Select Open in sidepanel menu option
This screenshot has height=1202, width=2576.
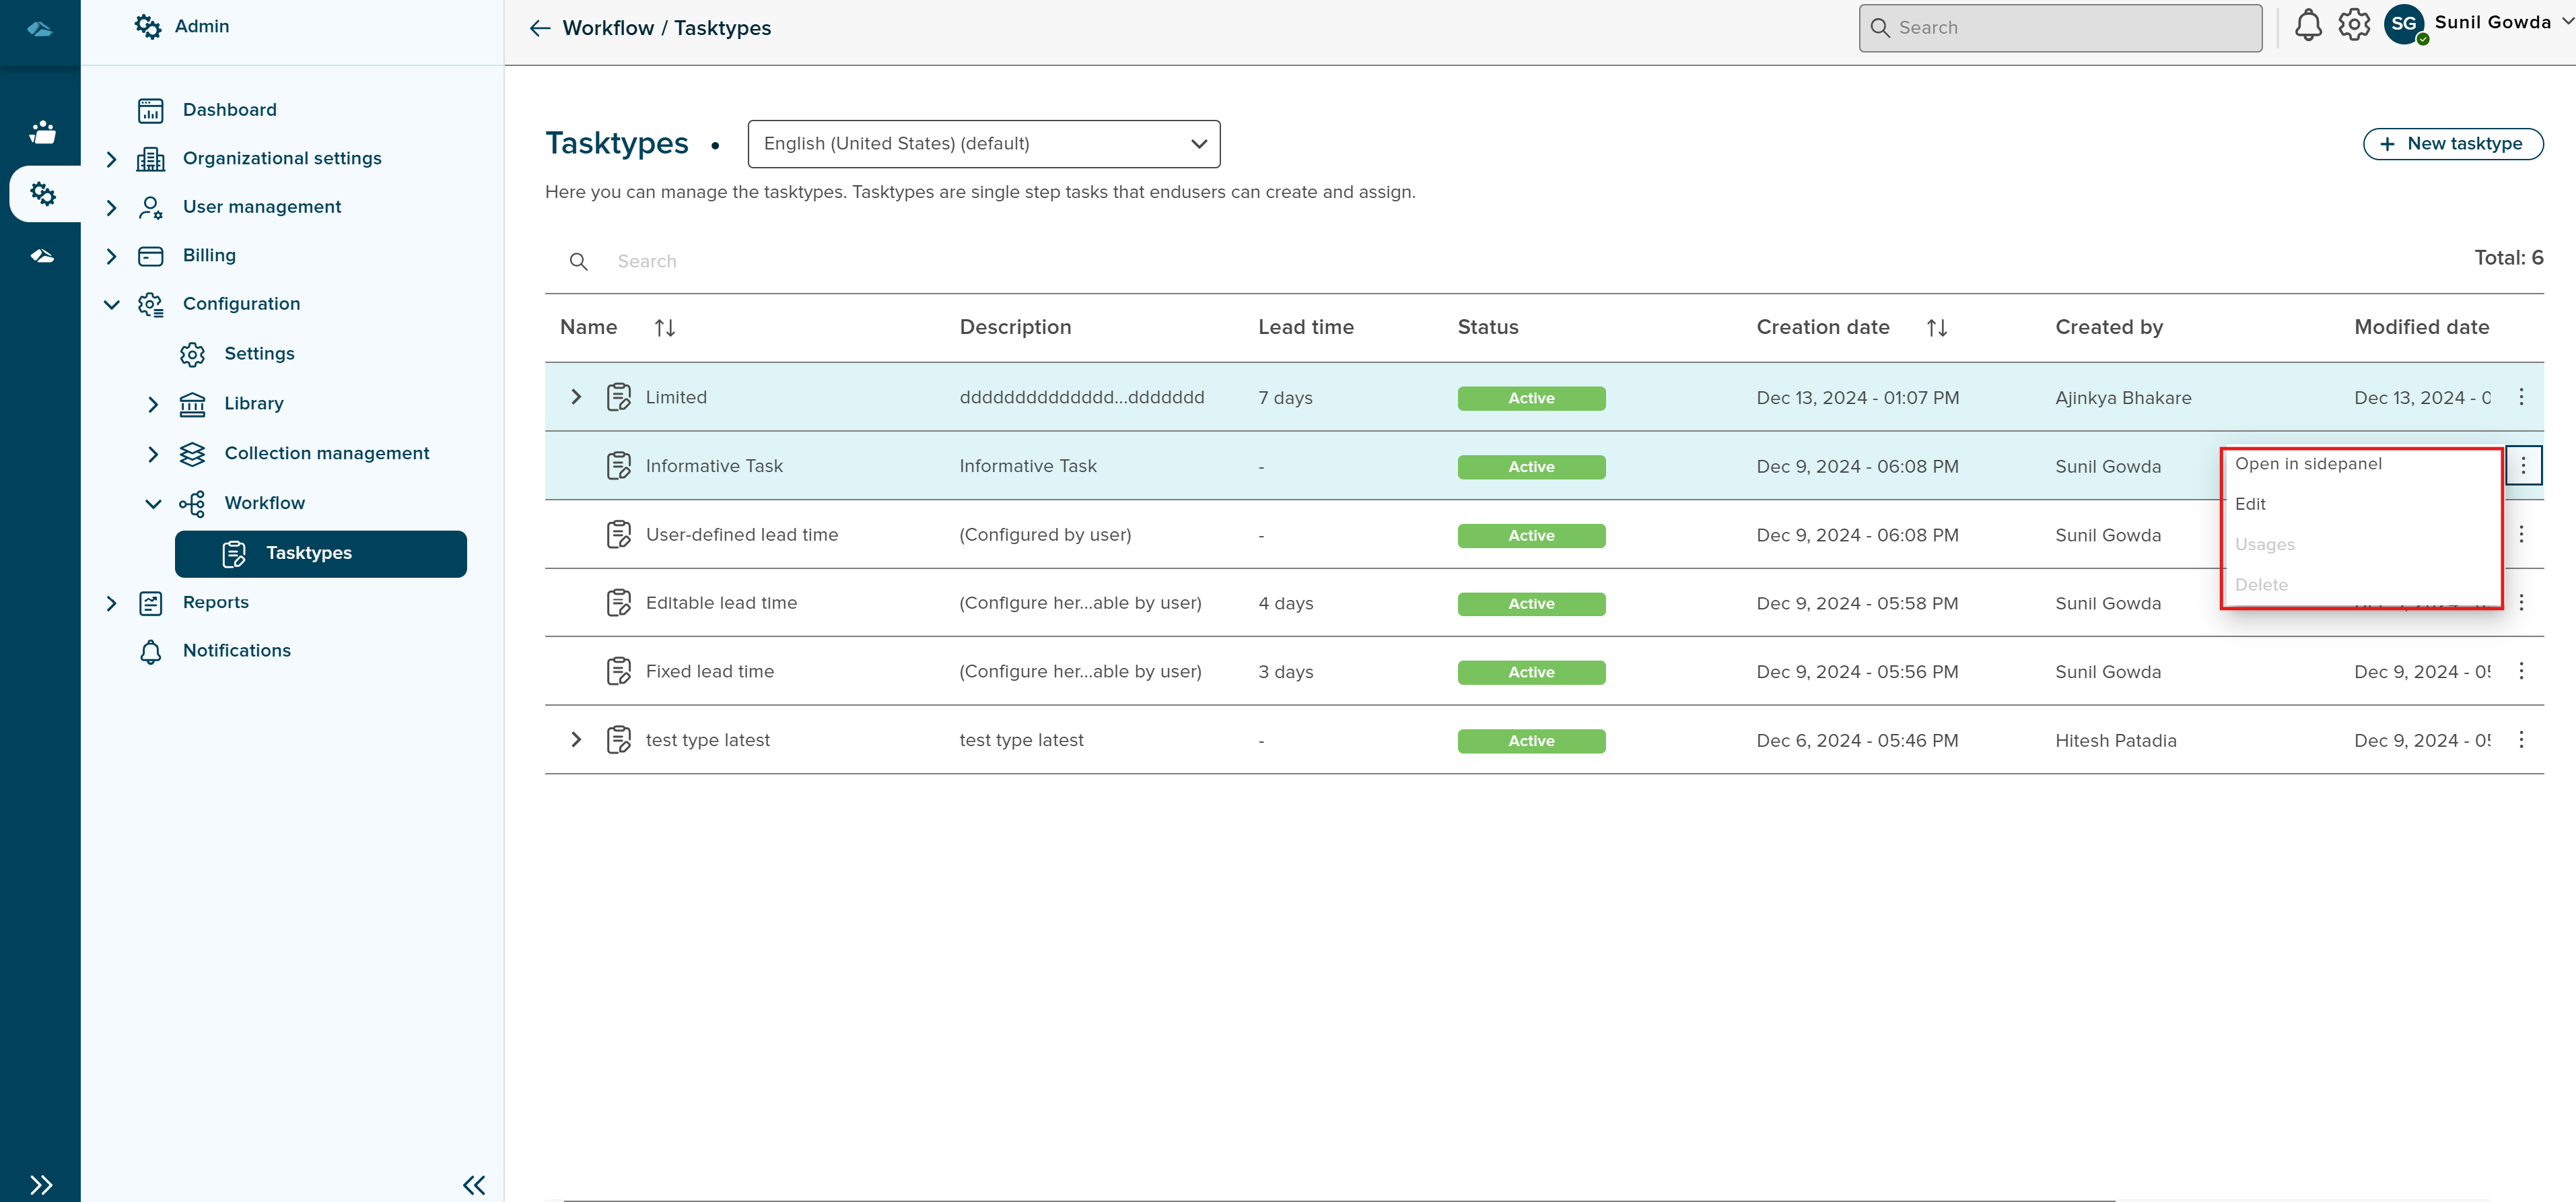tap(2308, 464)
